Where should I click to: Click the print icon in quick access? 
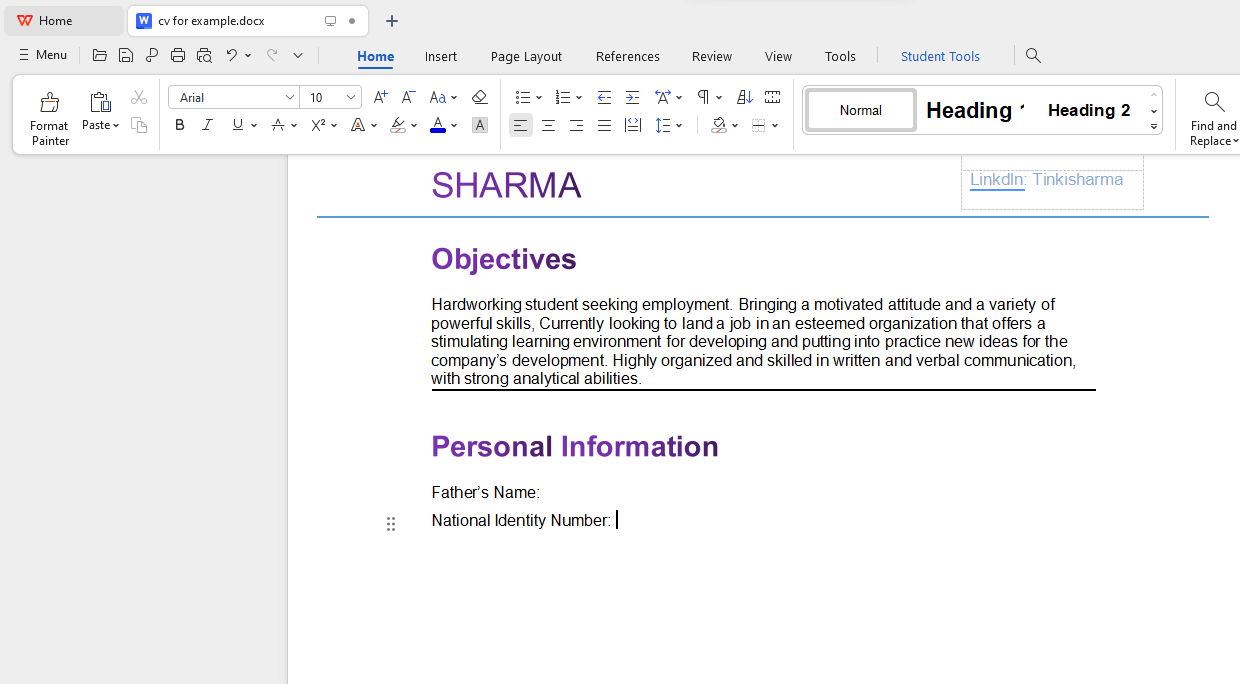point(178,55)
